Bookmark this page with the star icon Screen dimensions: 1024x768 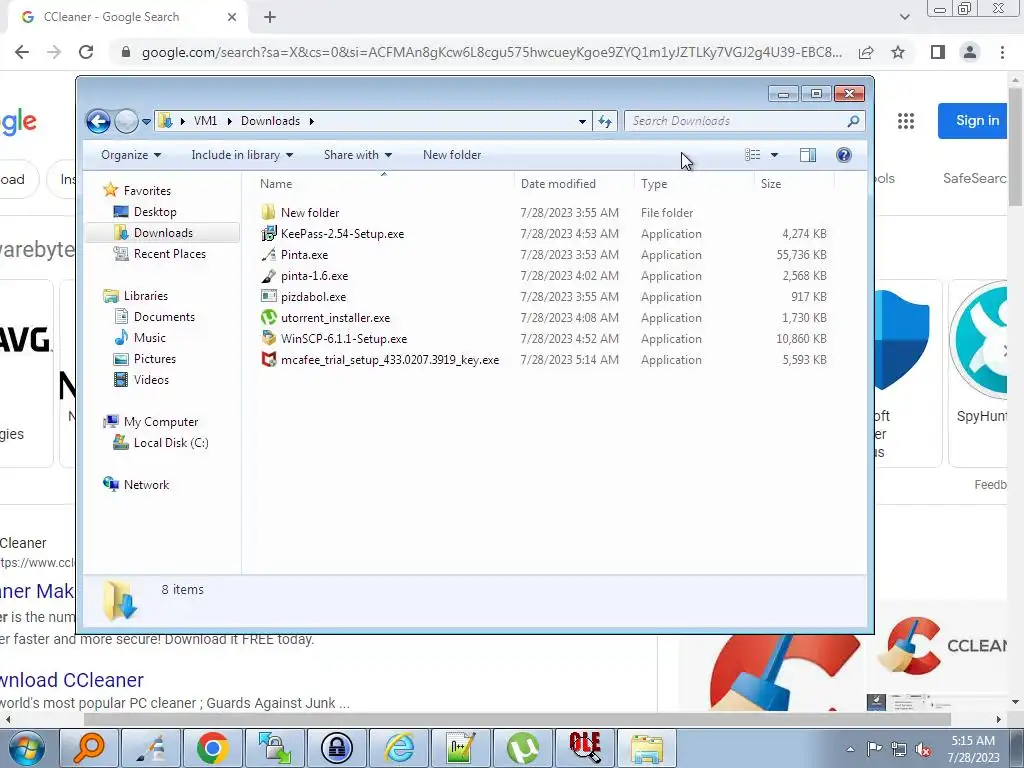[x=898, y=52]
